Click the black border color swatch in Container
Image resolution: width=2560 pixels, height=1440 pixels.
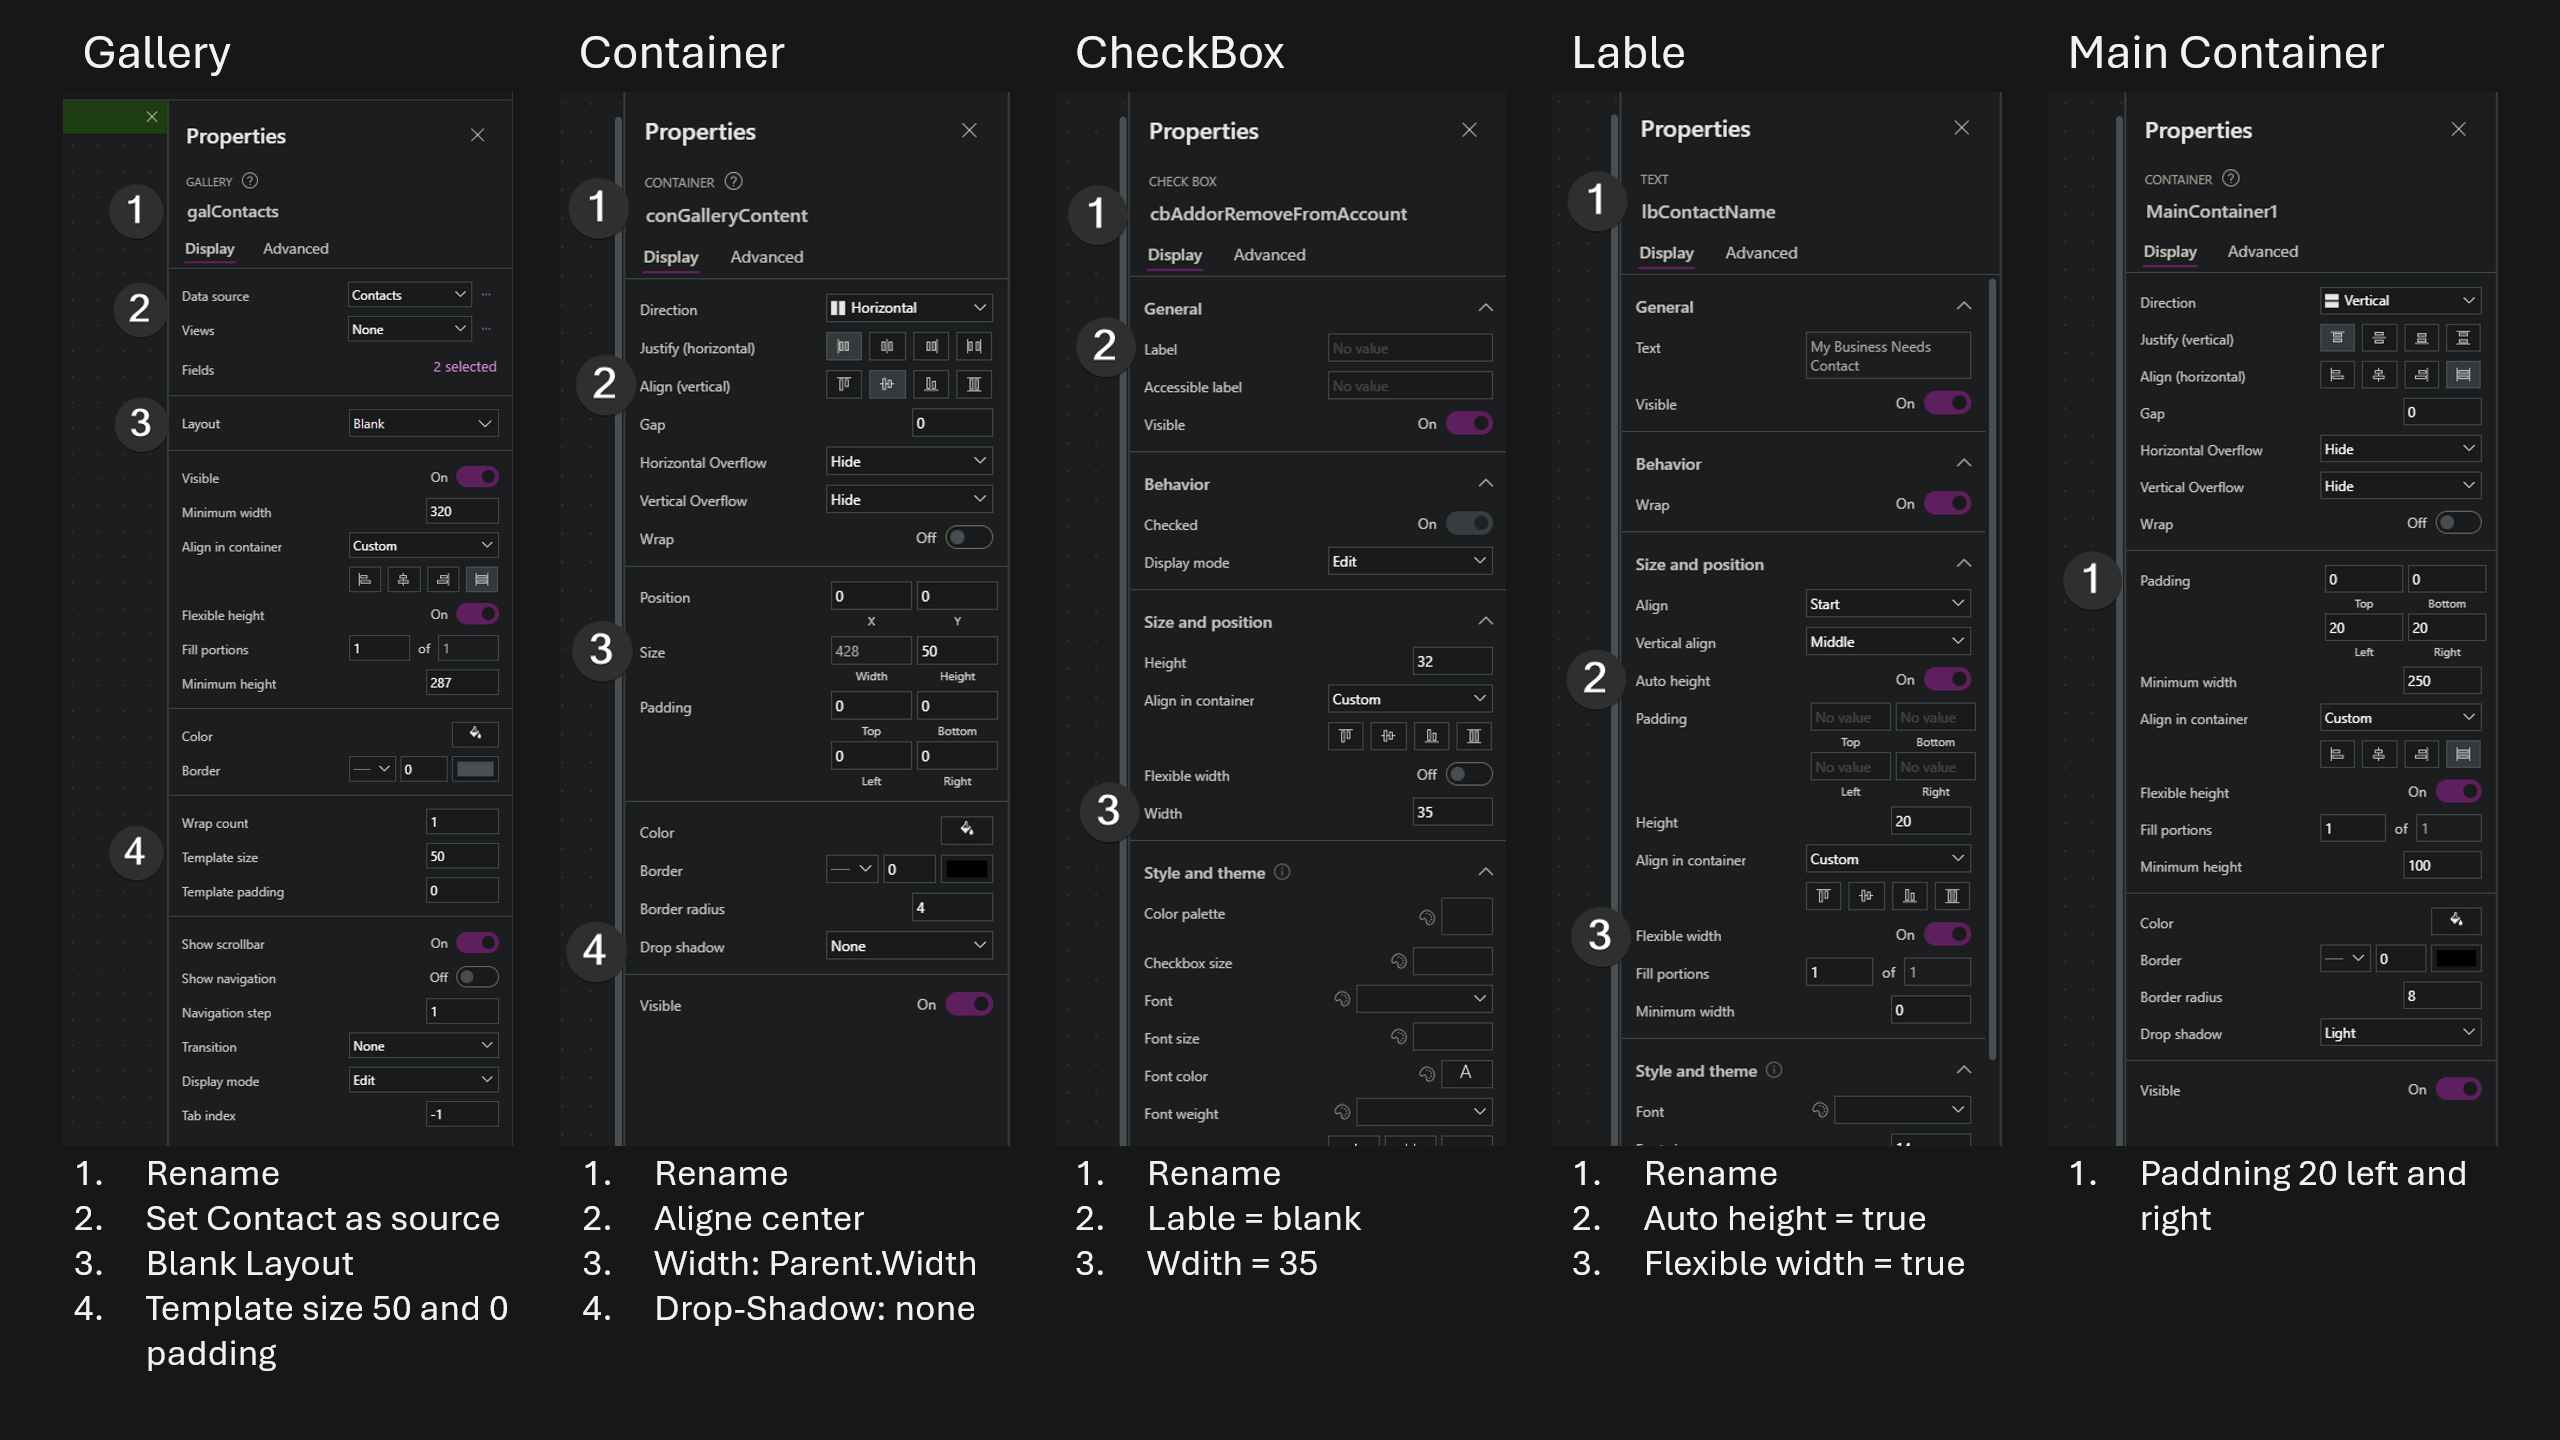pyautogui.click(x=967, y=869)
